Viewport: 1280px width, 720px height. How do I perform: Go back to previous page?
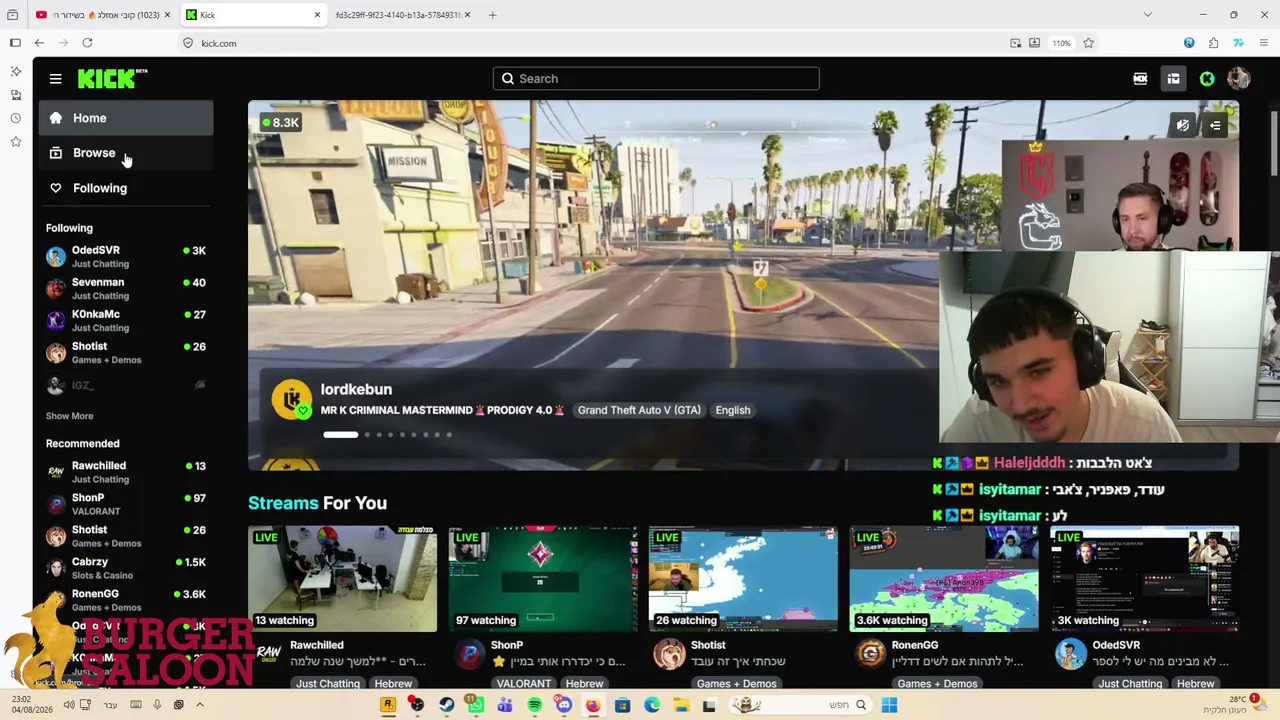click(39, 43)
